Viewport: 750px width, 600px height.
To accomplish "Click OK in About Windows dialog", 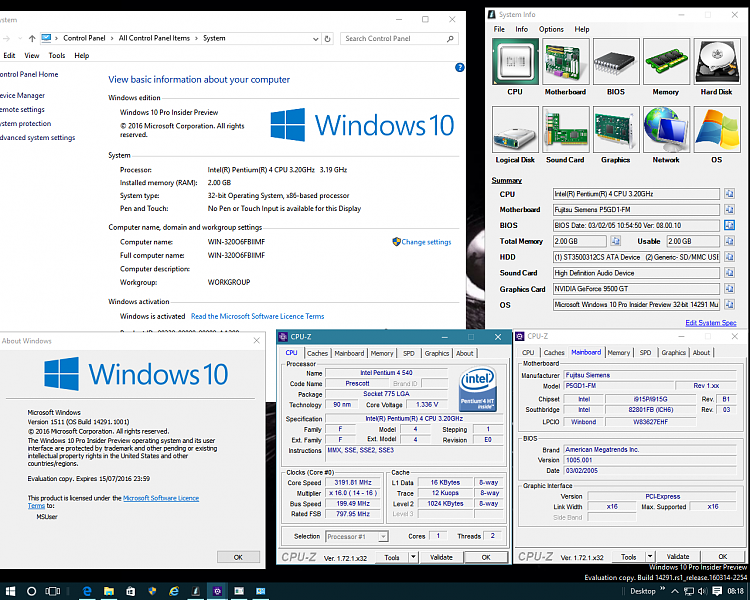I will click(x=238, y=557).
